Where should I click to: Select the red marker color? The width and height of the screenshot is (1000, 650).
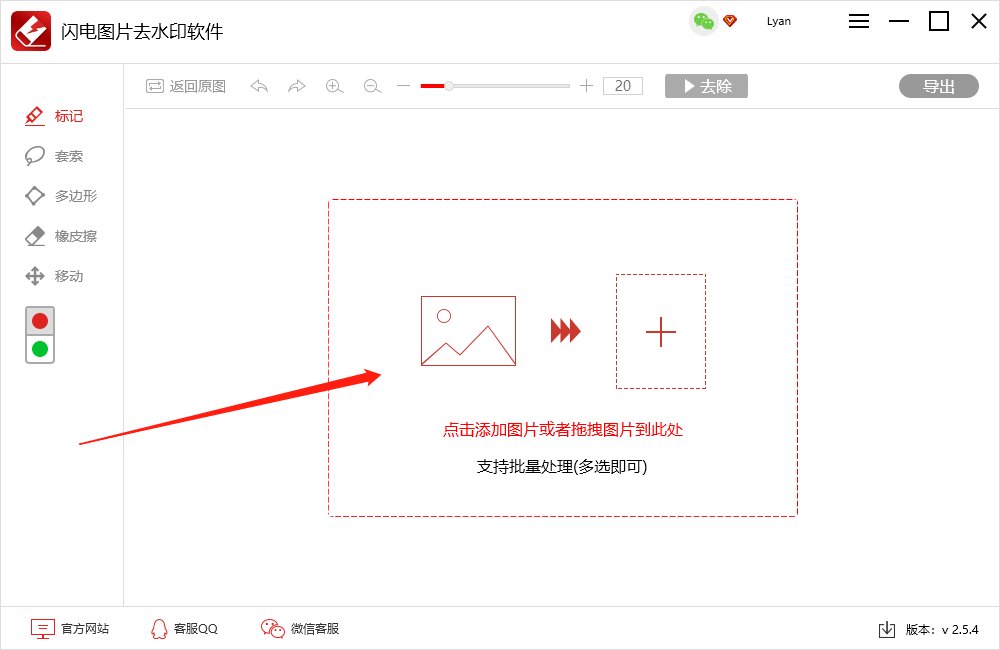pos(39,320)
